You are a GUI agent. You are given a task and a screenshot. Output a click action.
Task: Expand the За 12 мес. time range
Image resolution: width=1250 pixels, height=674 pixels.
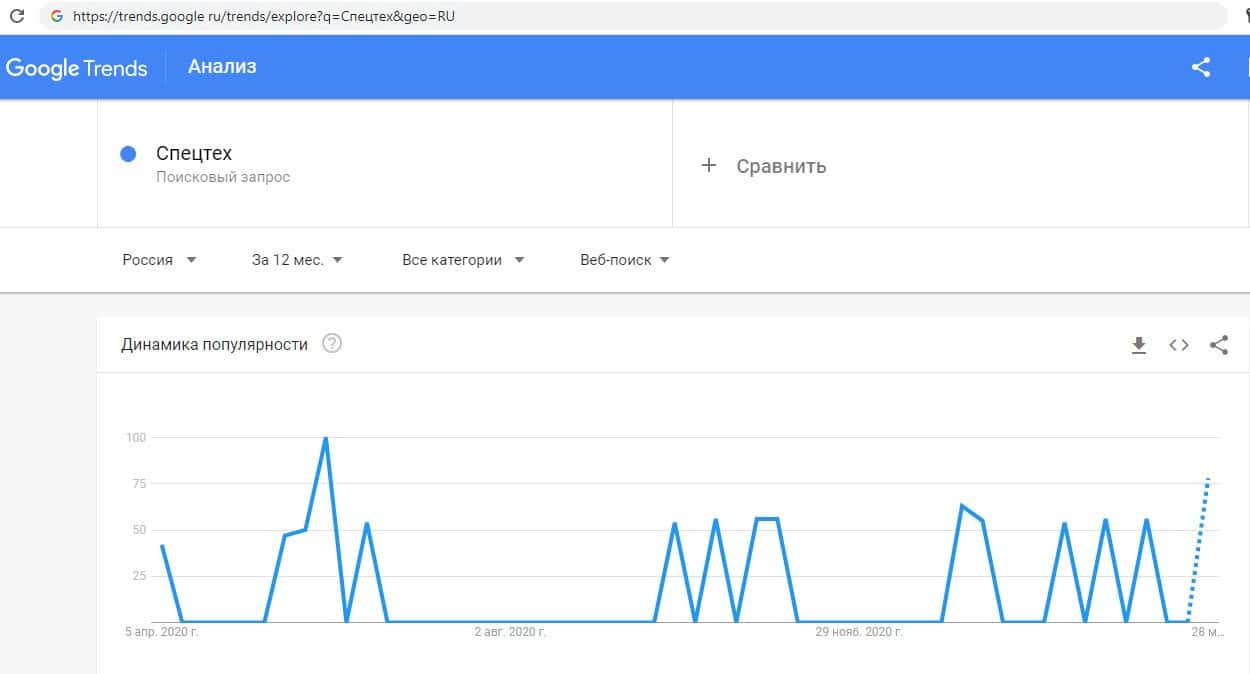(297, 260)
